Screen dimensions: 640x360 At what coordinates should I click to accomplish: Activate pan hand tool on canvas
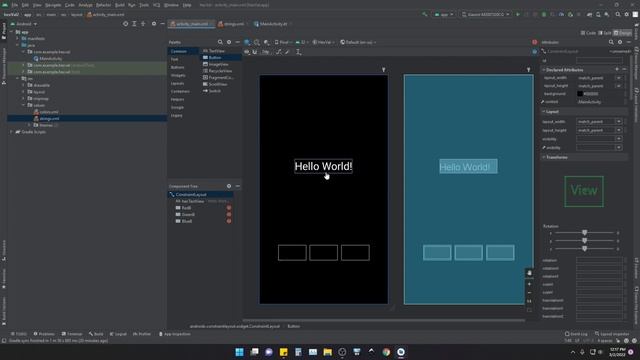click(x=529, y=273)
